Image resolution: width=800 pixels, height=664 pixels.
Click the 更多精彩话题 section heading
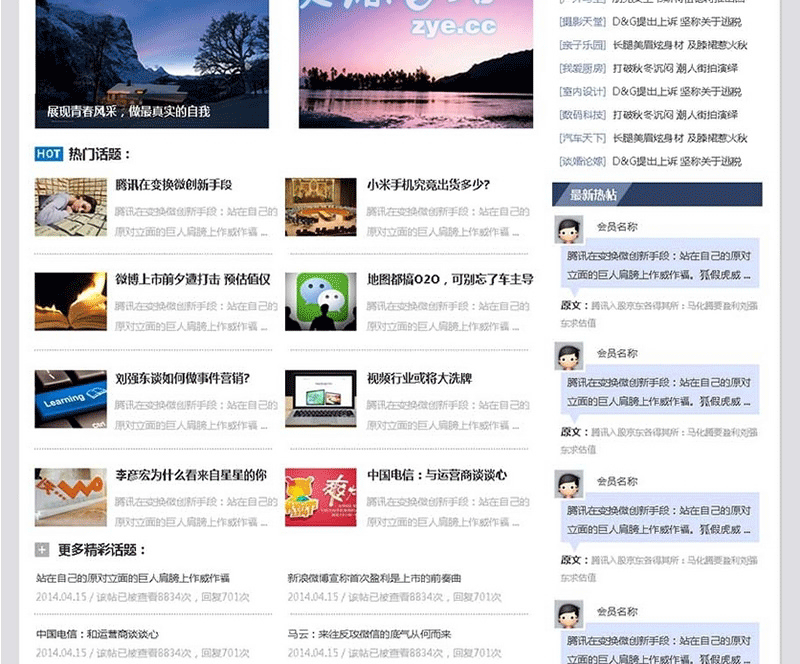pos(102,550)
